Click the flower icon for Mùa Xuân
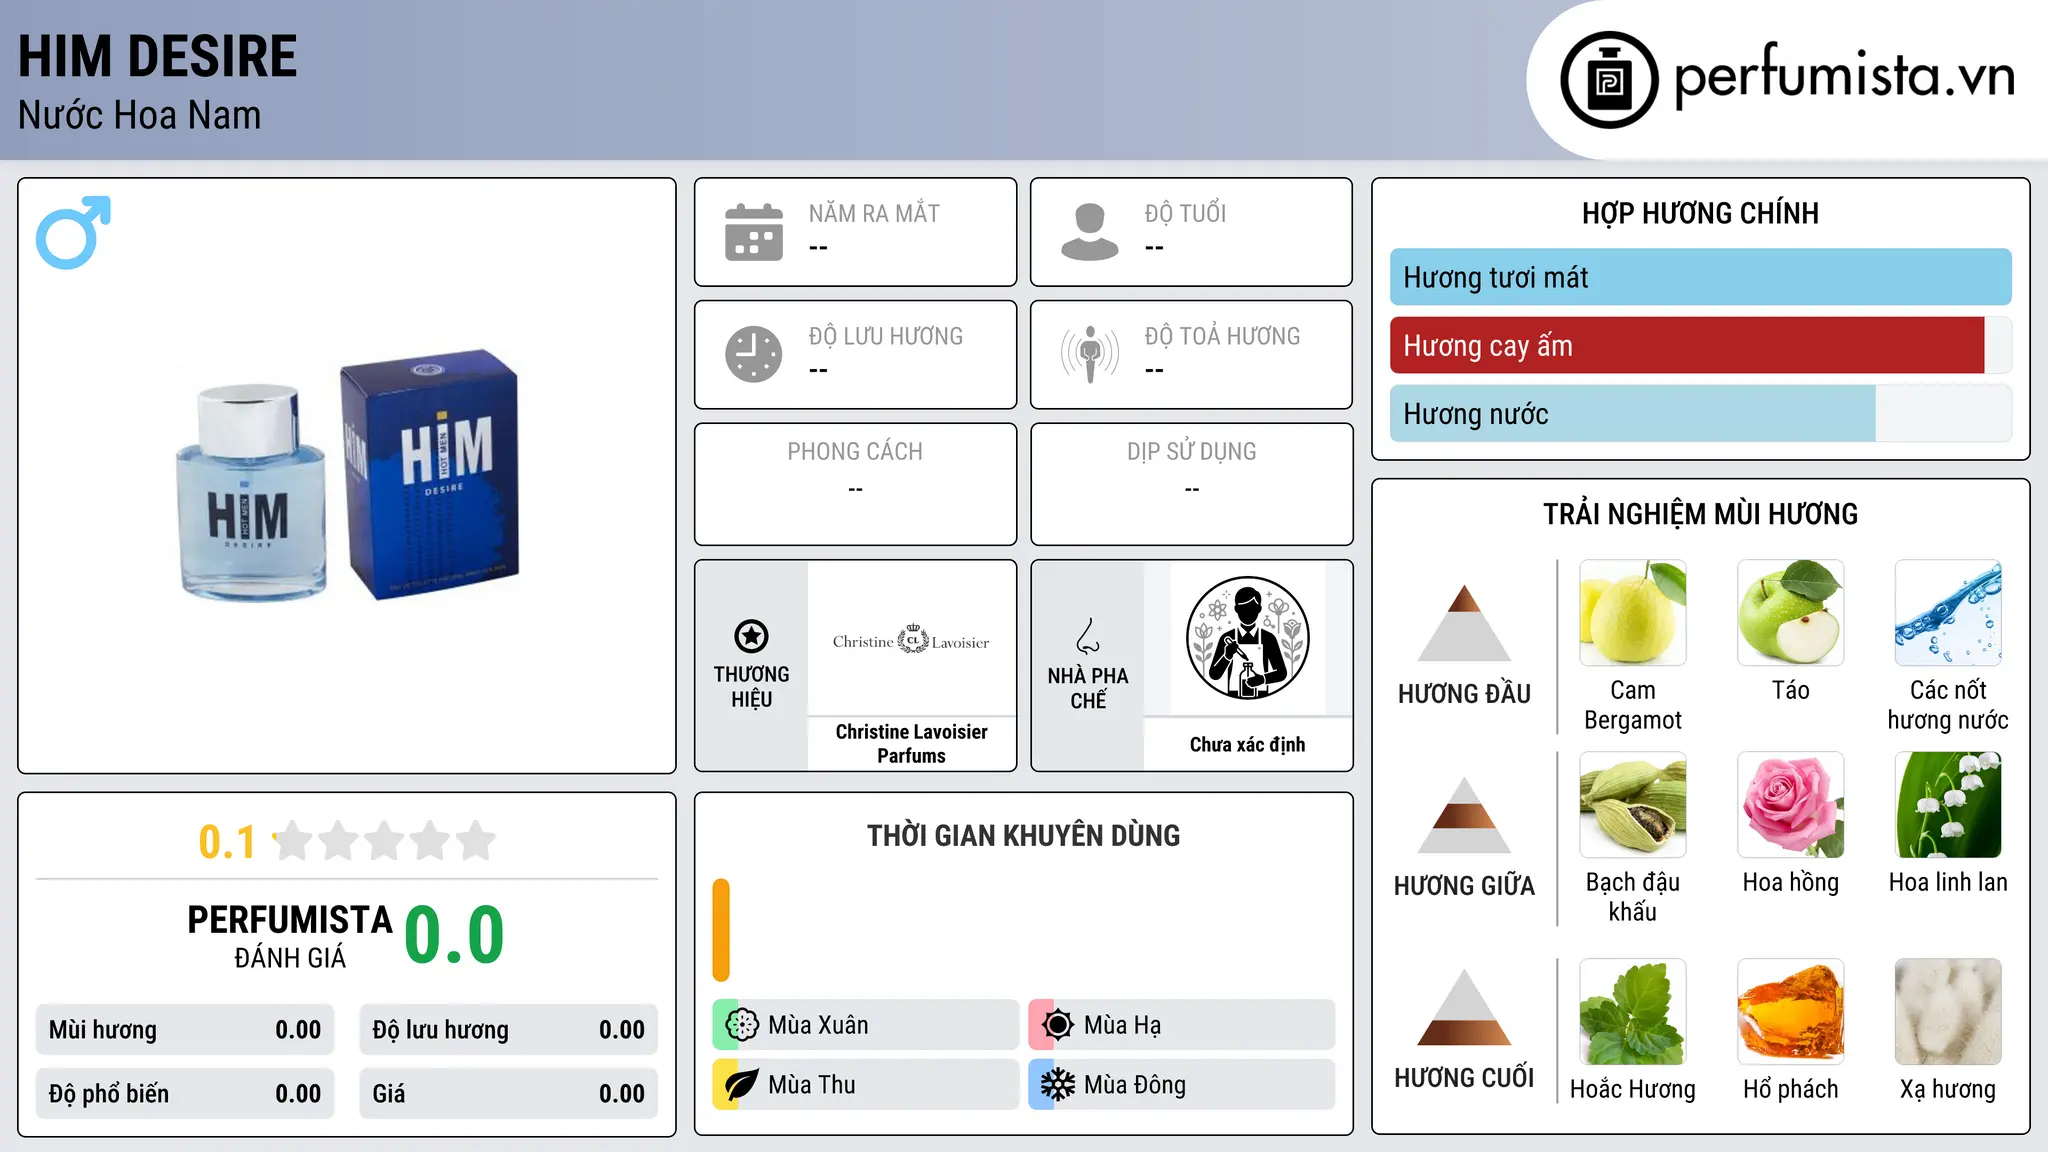 click(742, 1025)
